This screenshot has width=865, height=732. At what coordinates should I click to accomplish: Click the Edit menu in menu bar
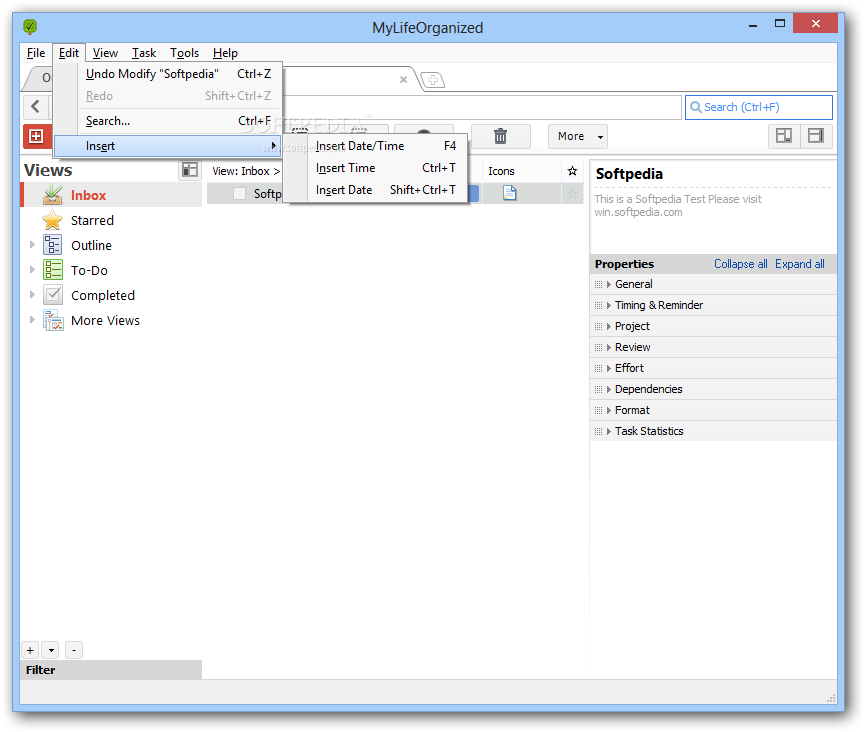point(69,53)
